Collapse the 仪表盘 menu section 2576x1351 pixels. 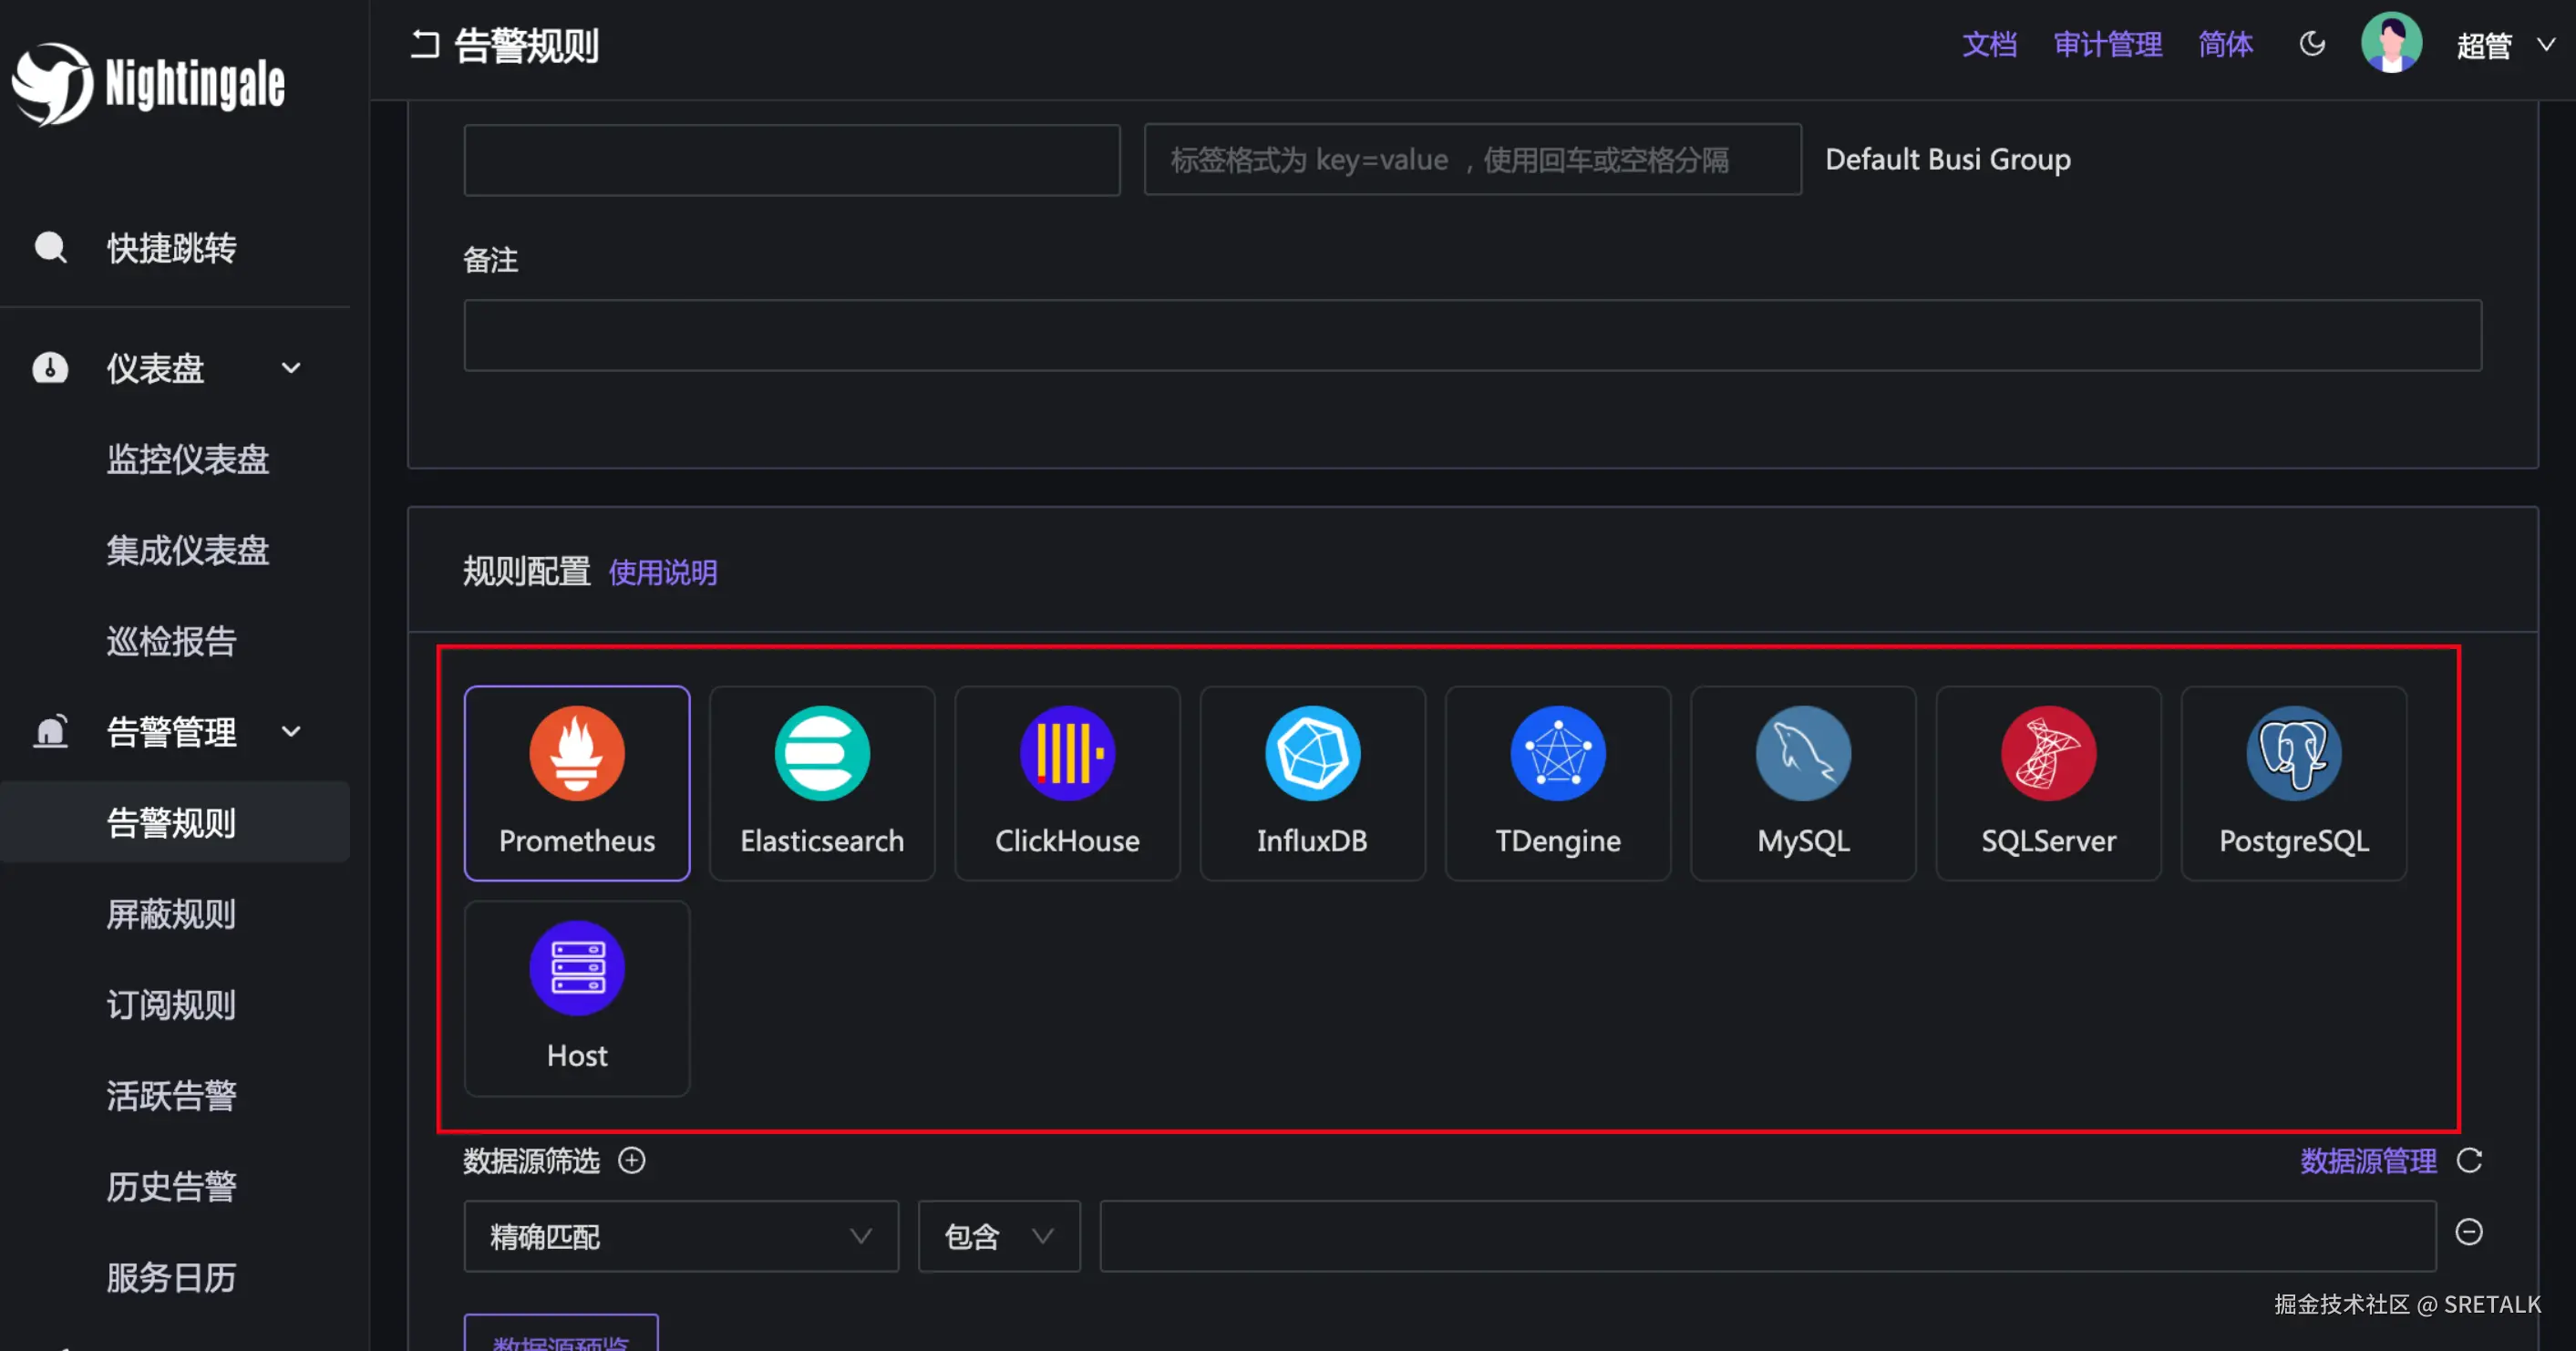point(291,368)
